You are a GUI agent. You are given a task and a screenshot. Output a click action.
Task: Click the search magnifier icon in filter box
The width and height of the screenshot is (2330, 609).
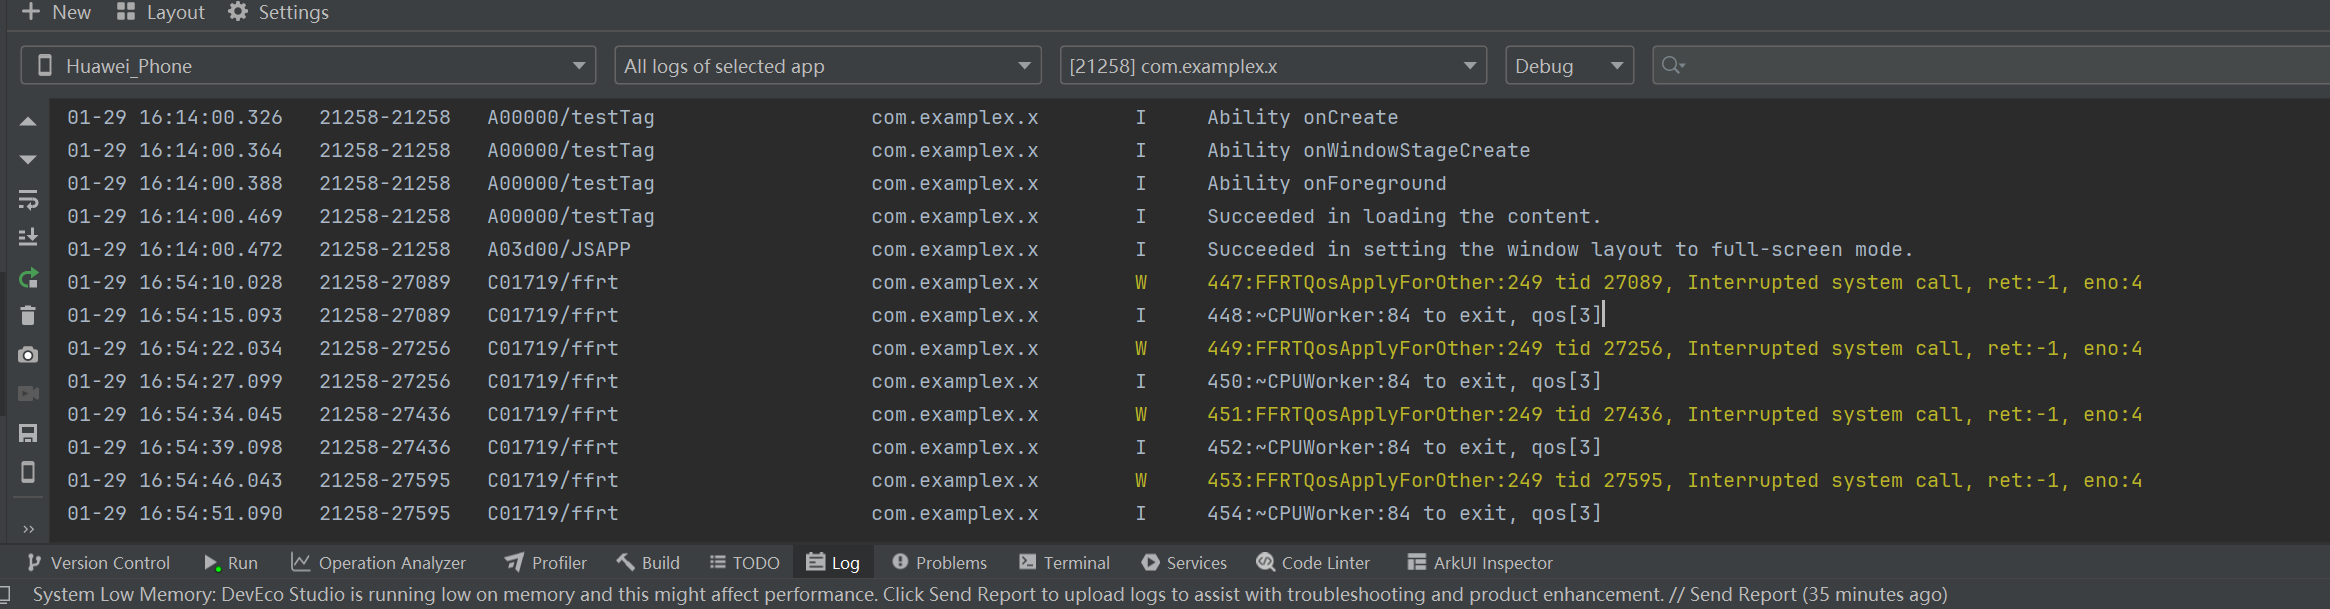pos(1672,66)
